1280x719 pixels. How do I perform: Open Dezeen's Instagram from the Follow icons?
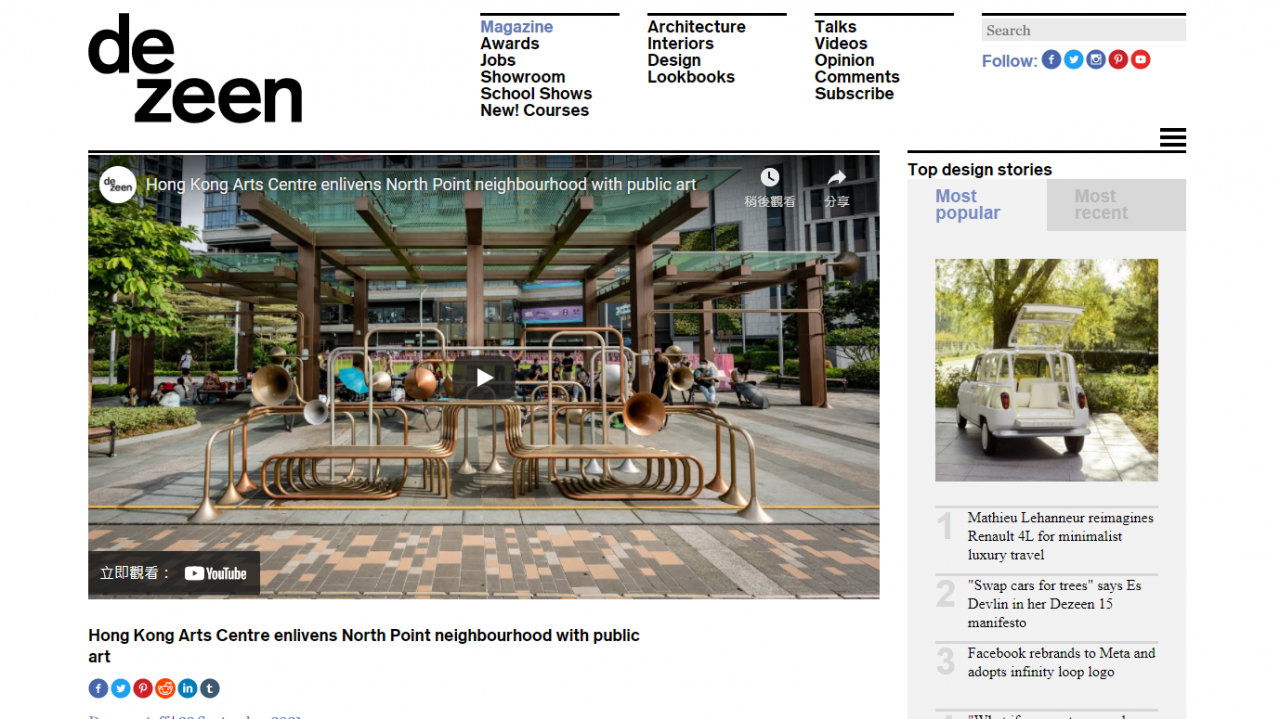pyautogui.click(x=1096, y=60)
